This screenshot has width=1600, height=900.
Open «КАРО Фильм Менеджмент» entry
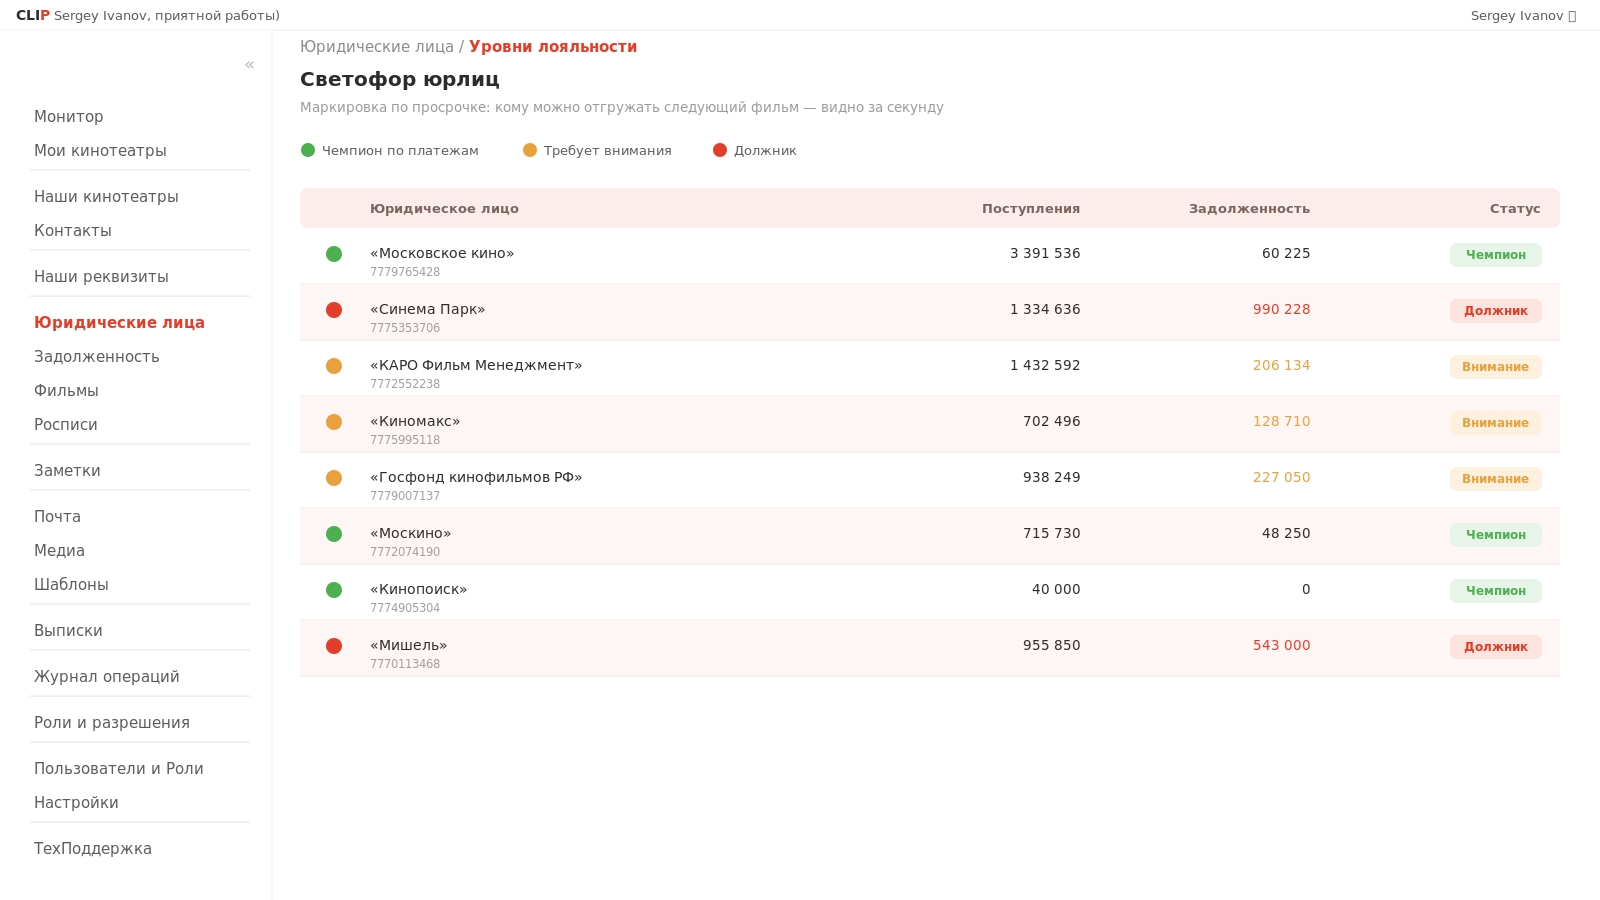click(476, 366)
